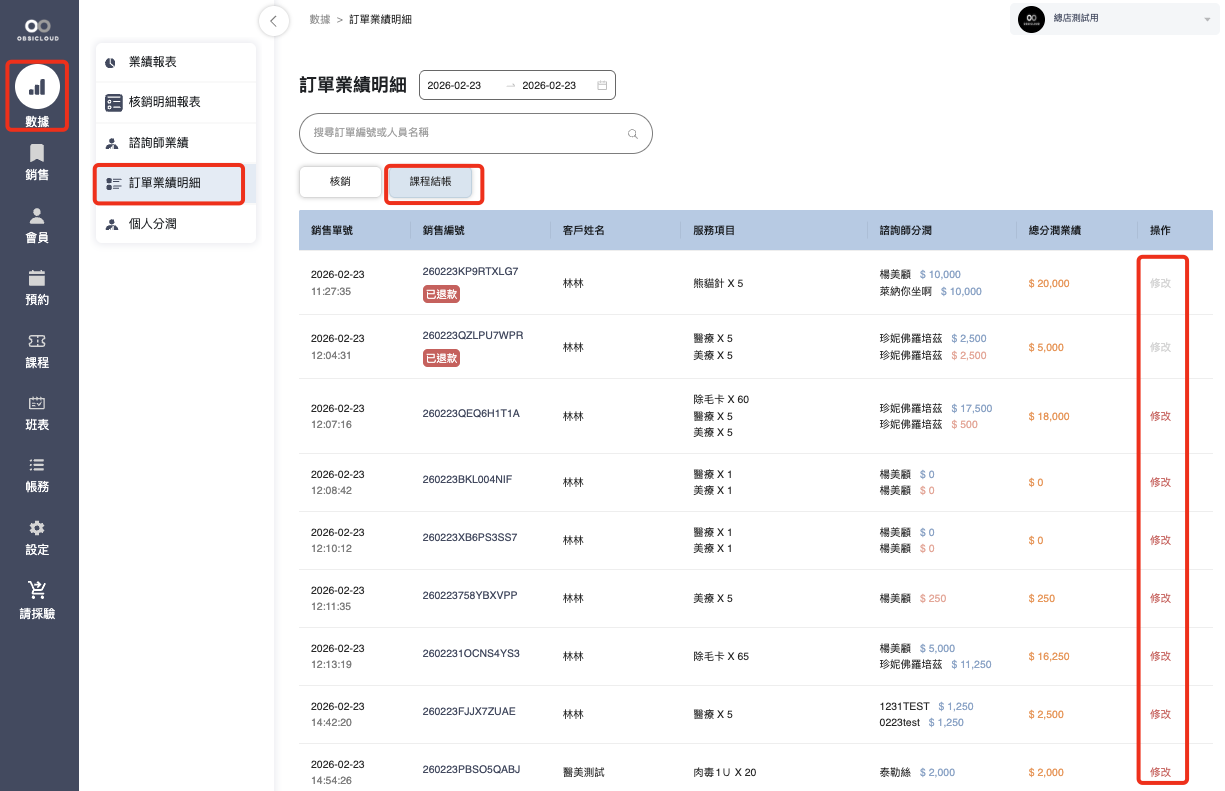The width and height of the screenshot is (1225, 791).
Task: Open 核銷明細報表 in the submenu
Action: [164, 102]
